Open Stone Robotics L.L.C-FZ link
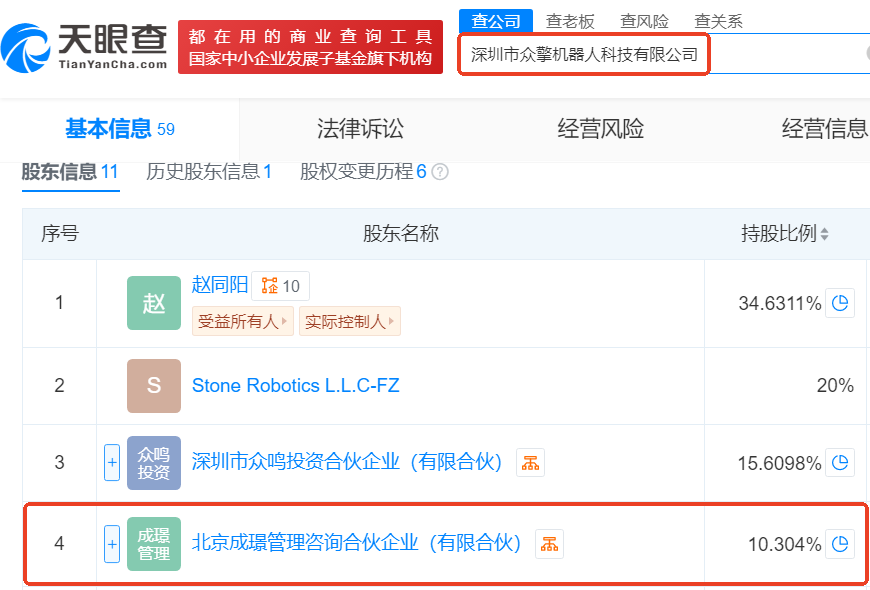870x590 pixels. click(x=296, y=386)
